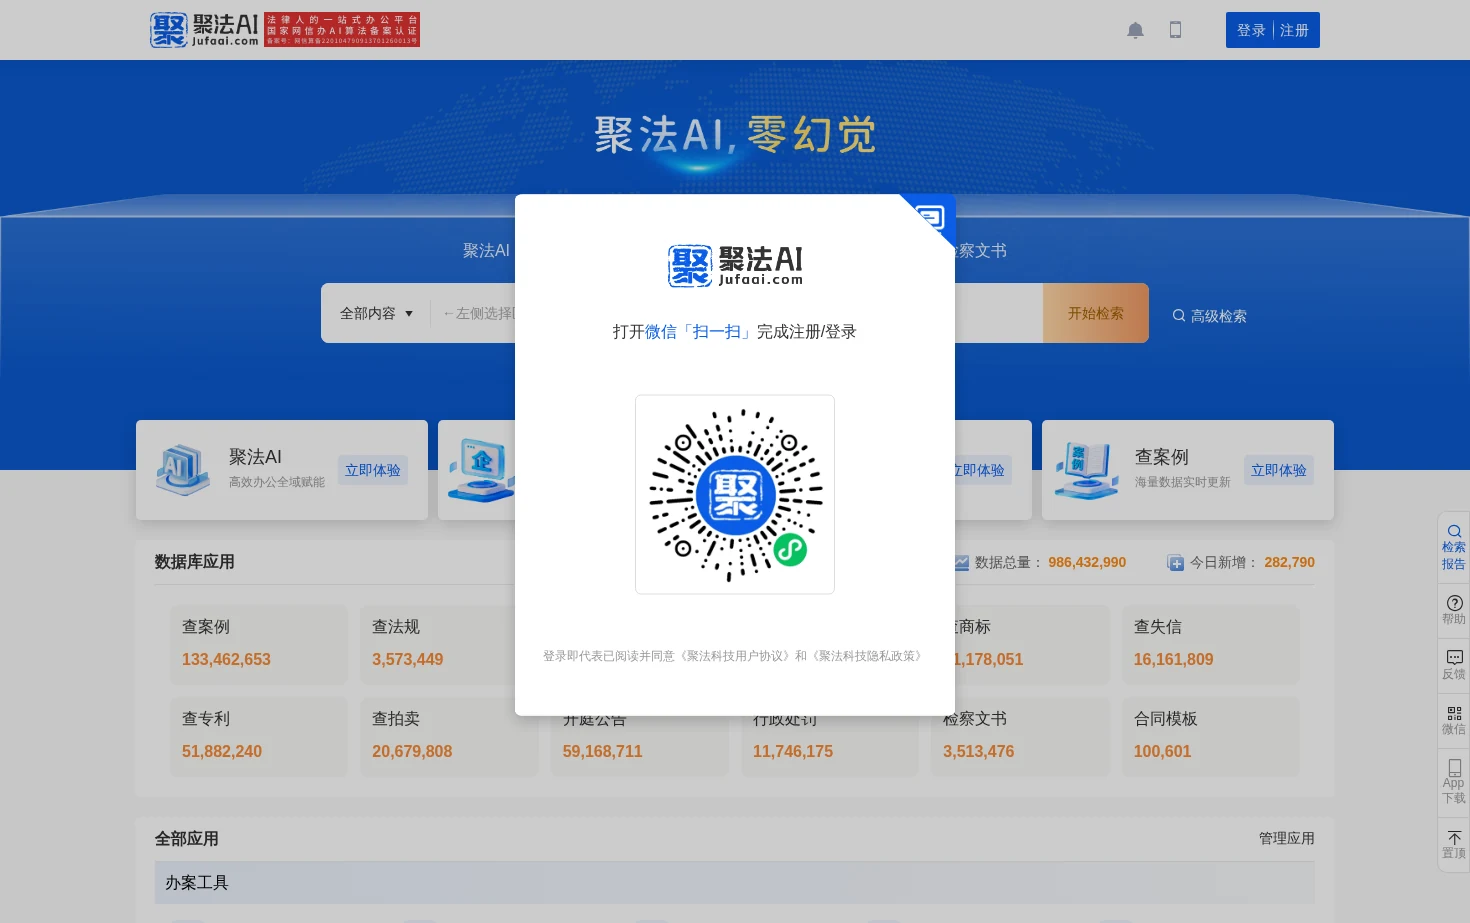Click the count 59,168,711

(602, 751)
